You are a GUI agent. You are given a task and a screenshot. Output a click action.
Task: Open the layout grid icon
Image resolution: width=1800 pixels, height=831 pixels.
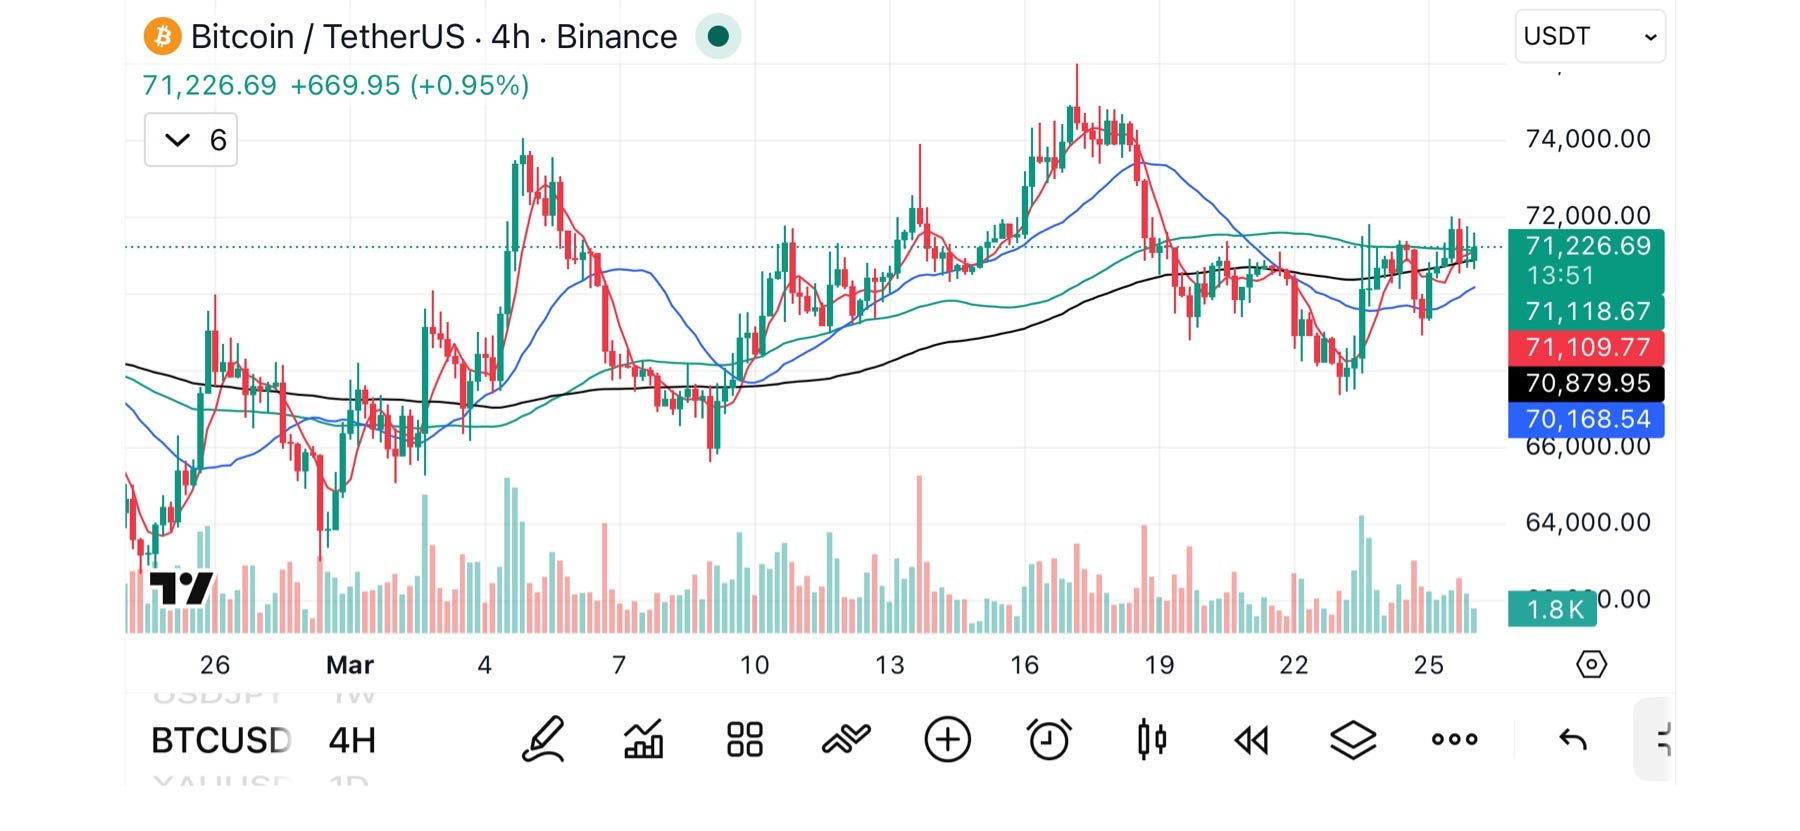coord(745,740)
